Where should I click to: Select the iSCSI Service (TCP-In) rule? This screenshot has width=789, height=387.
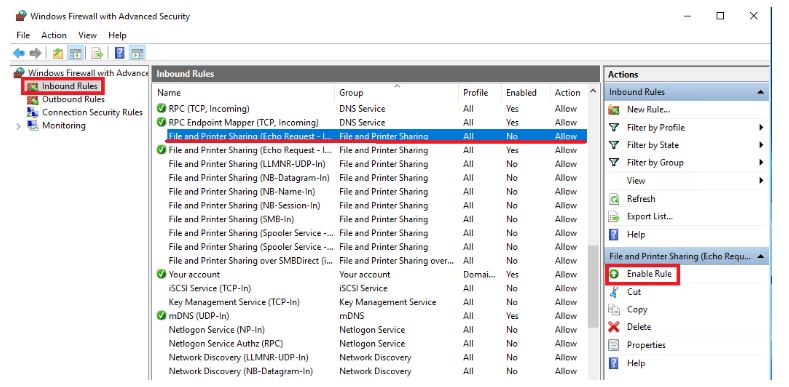click(x=370, y=288)
